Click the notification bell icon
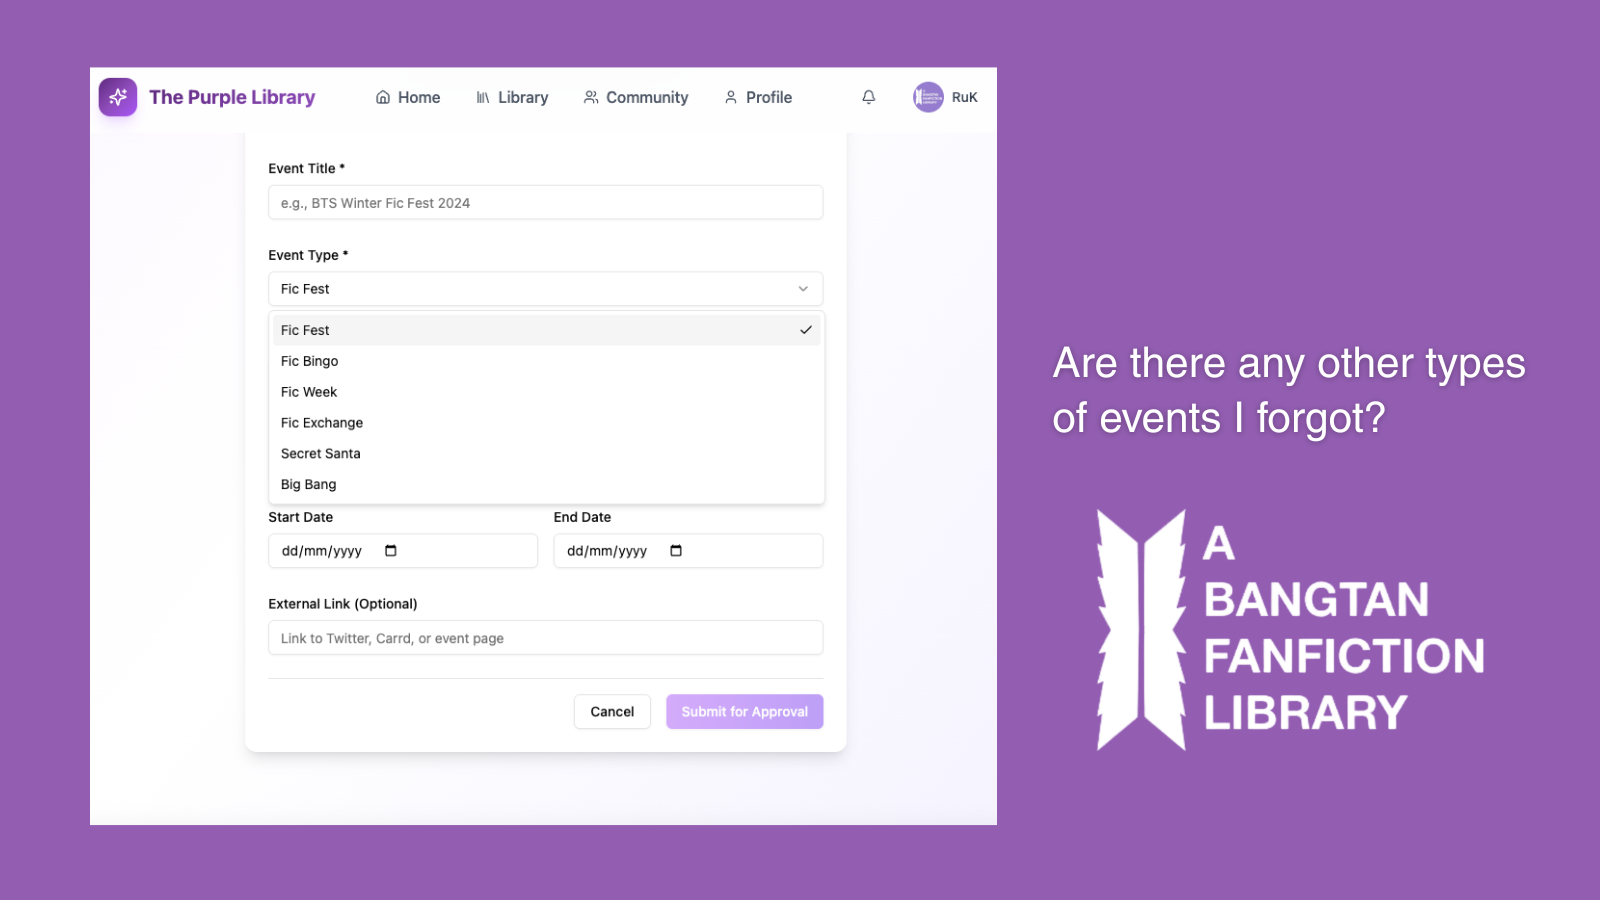1600x900 pixels. (x=868, y=97)
